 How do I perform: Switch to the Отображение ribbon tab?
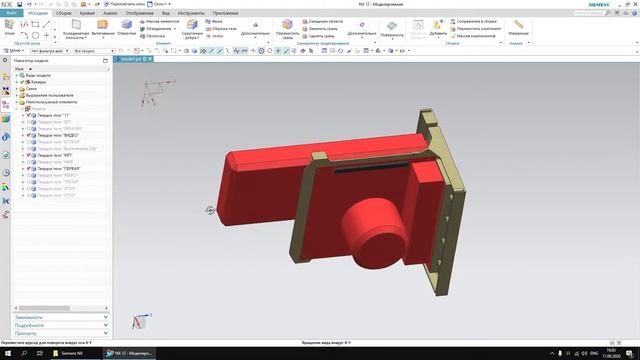click(140, 13)
